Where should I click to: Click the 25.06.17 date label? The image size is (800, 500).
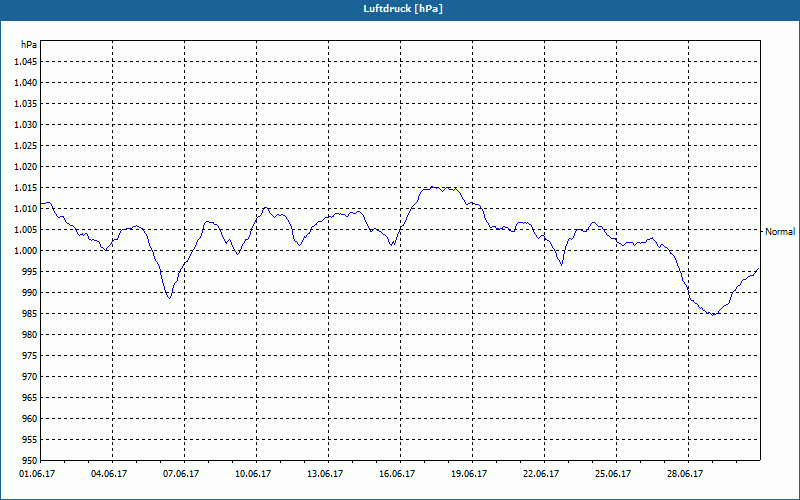pyautogui.click(x=612, y=474)
